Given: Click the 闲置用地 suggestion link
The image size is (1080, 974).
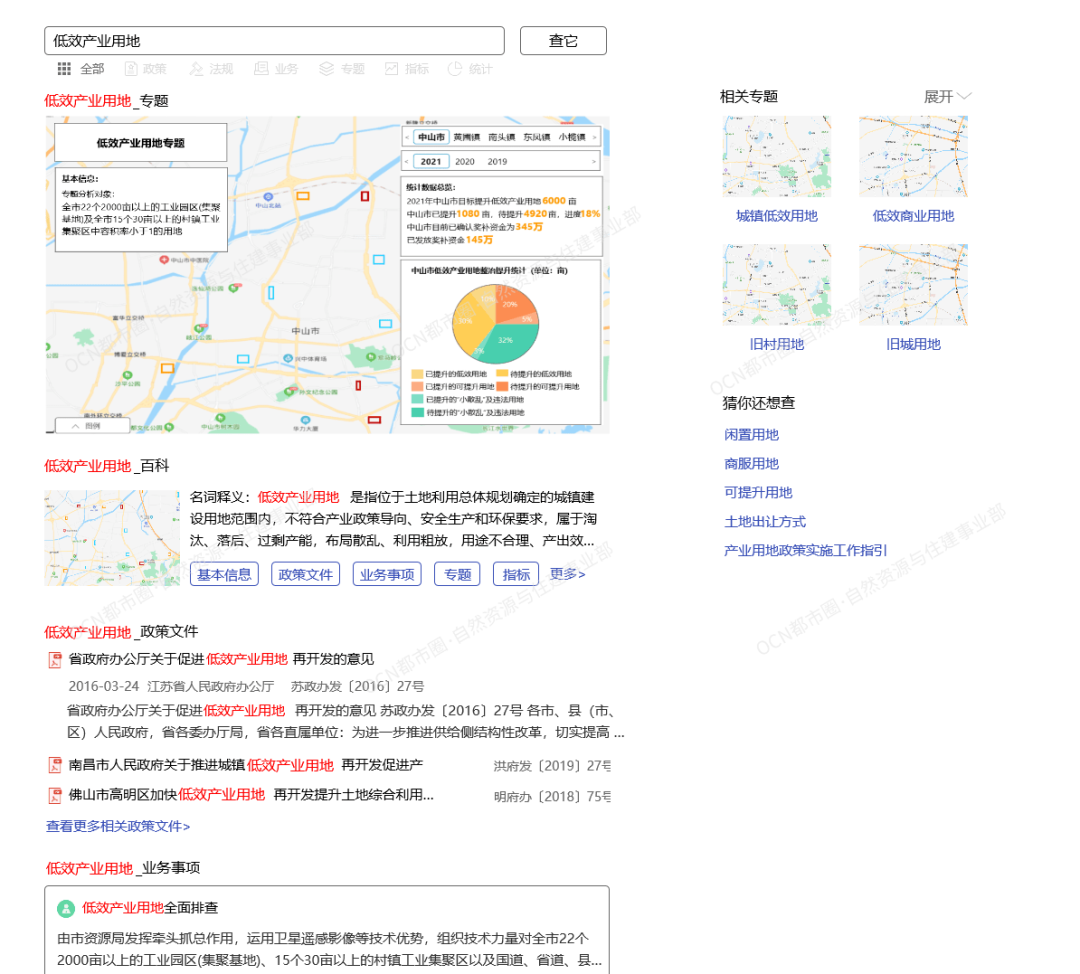Looking at the screenshot, I should tap(751, 435).
